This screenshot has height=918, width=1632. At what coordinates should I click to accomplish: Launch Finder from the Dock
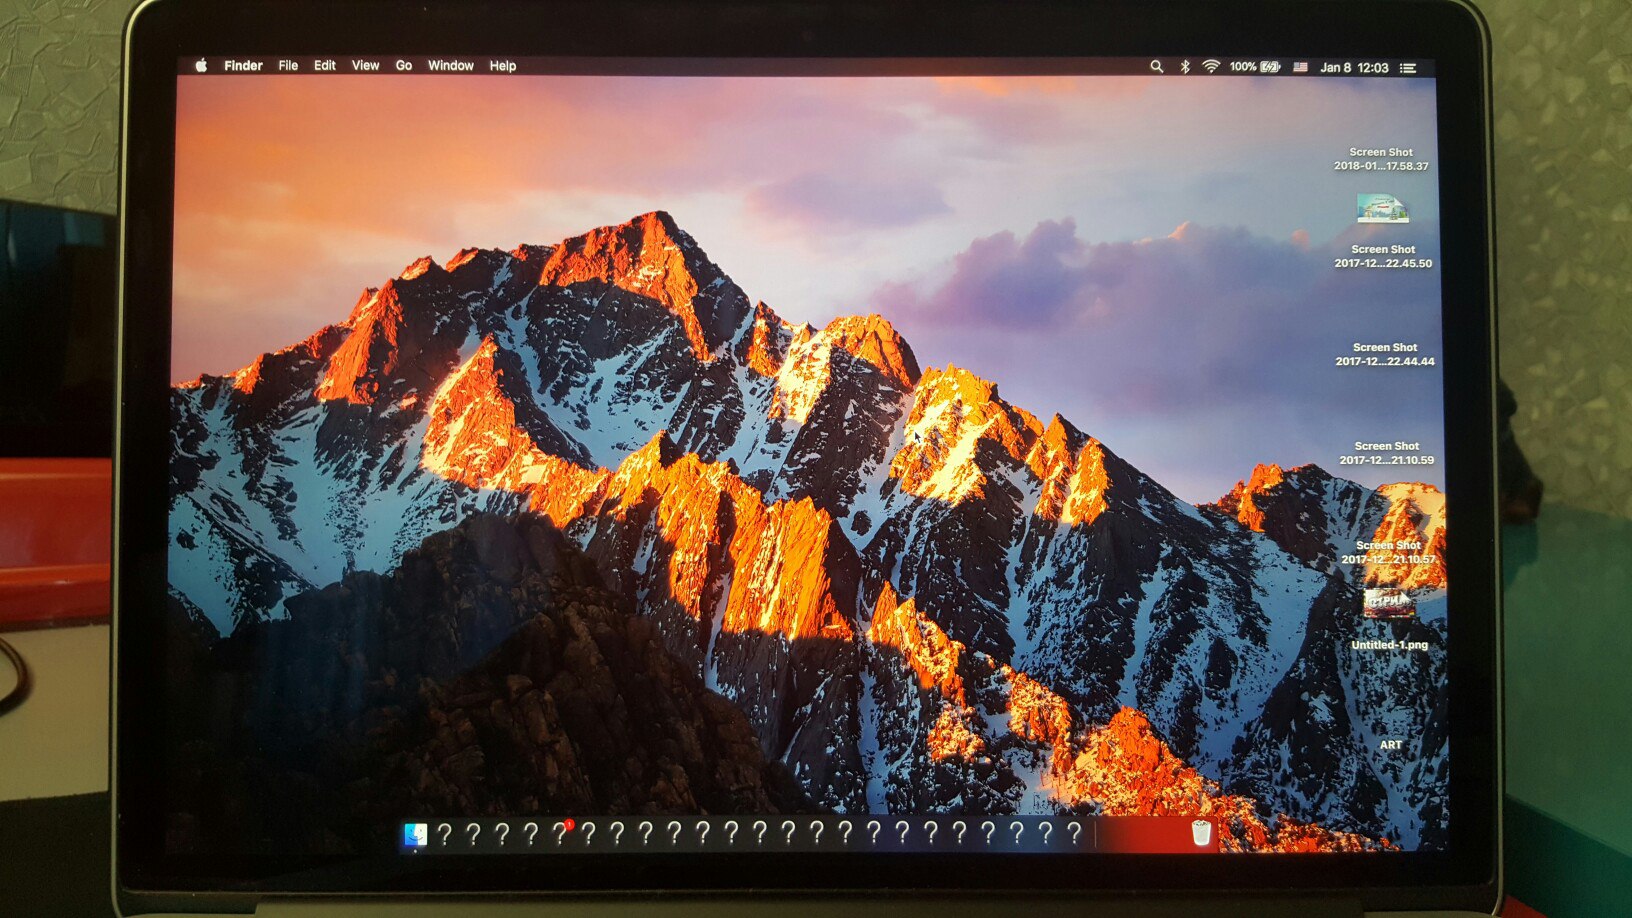pos(415,834)
